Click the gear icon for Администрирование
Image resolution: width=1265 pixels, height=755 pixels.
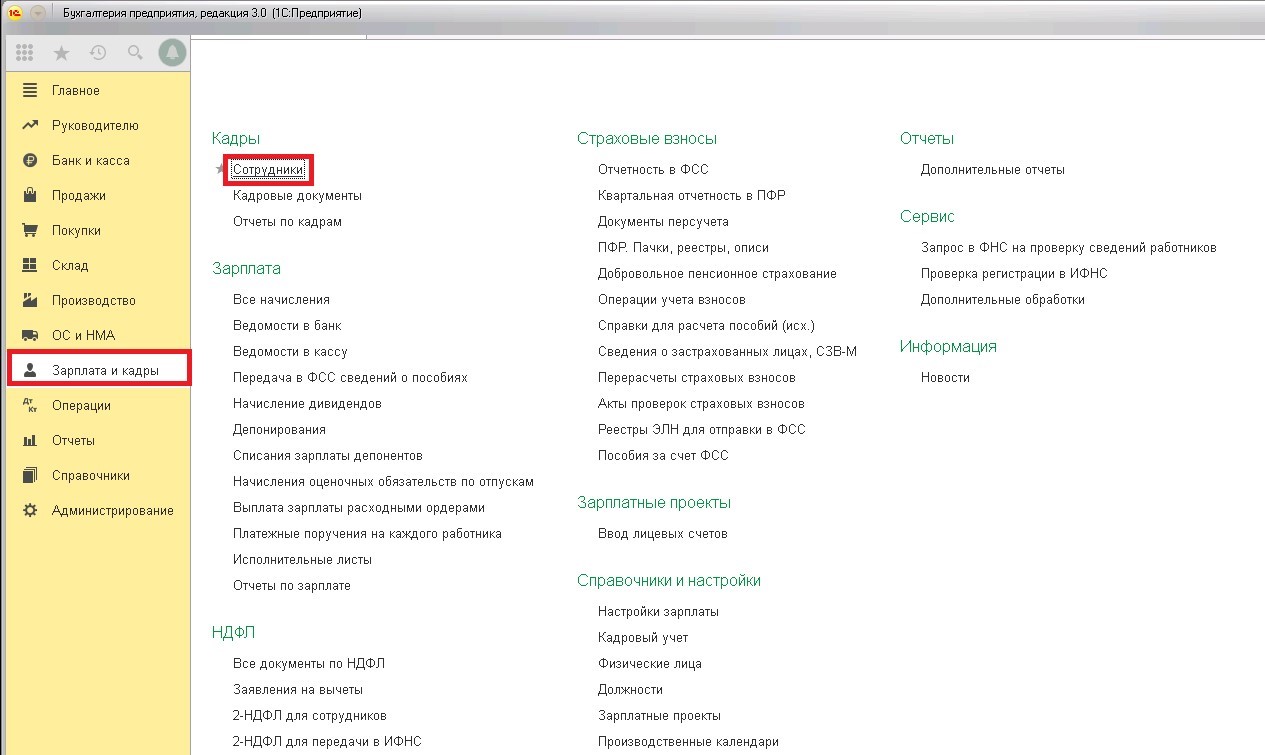click(30, 511)
